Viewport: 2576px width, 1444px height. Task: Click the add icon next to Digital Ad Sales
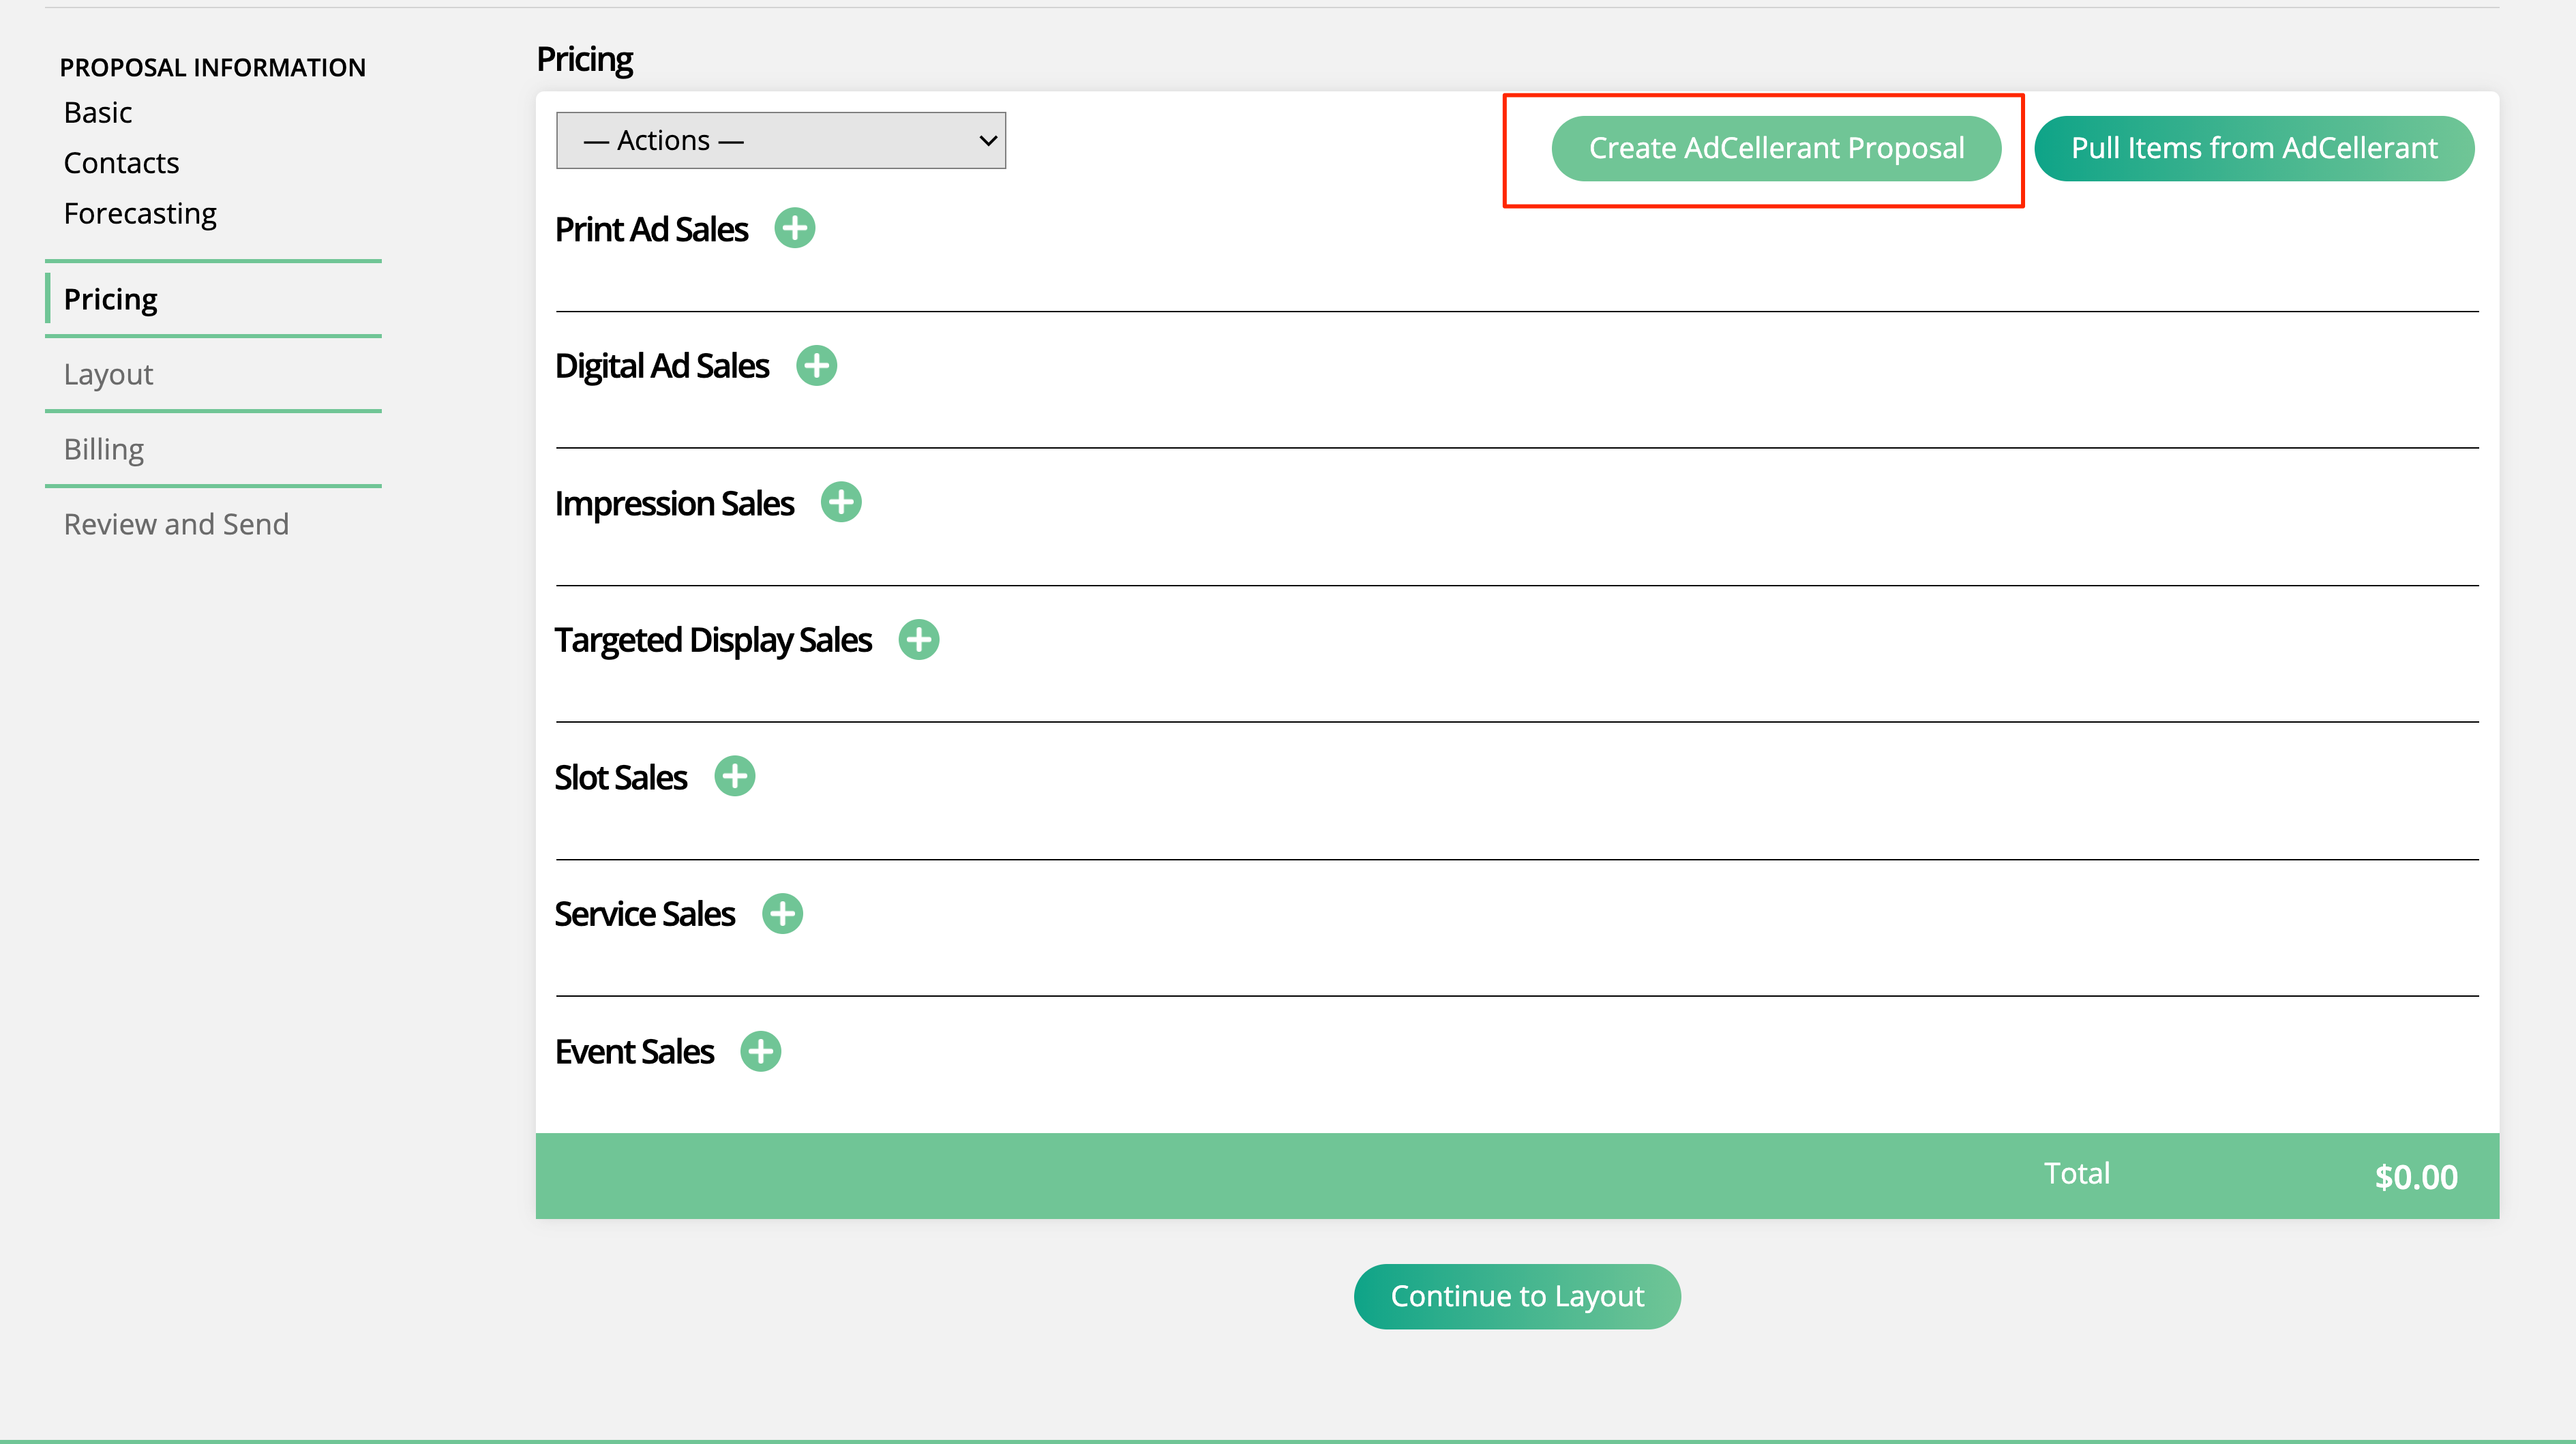click(x=815, y=365)
